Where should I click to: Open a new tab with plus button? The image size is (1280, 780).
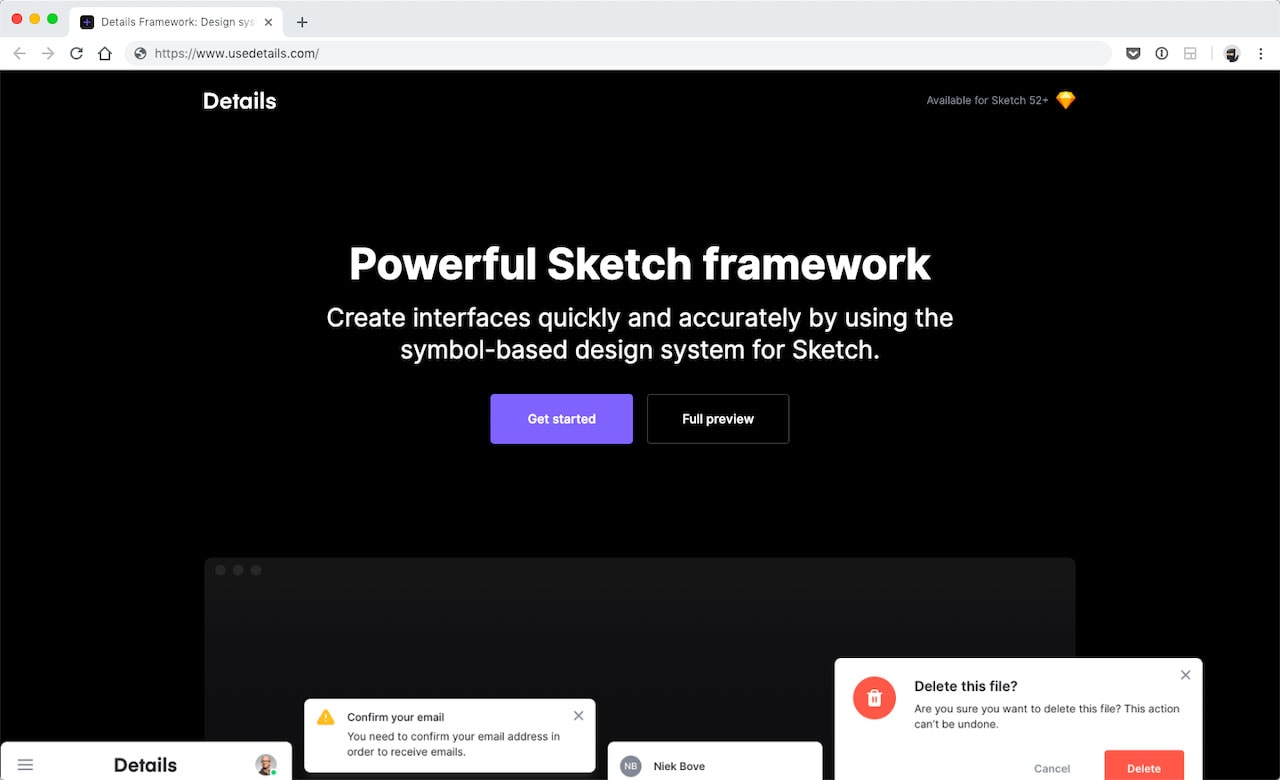click(302, 22)
